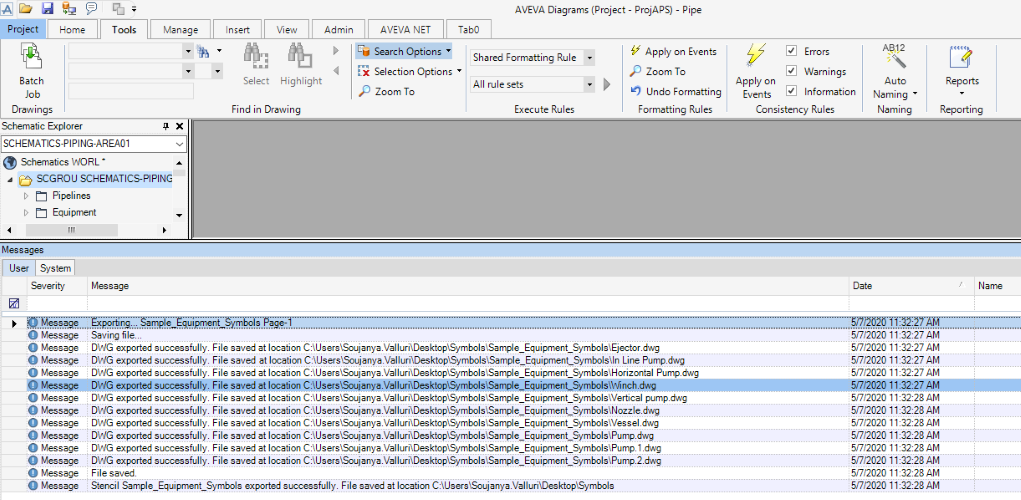The height and width of the screenshot is (500, 1021).
Task: Click the Batch Job icon
Action: [31, 56]
